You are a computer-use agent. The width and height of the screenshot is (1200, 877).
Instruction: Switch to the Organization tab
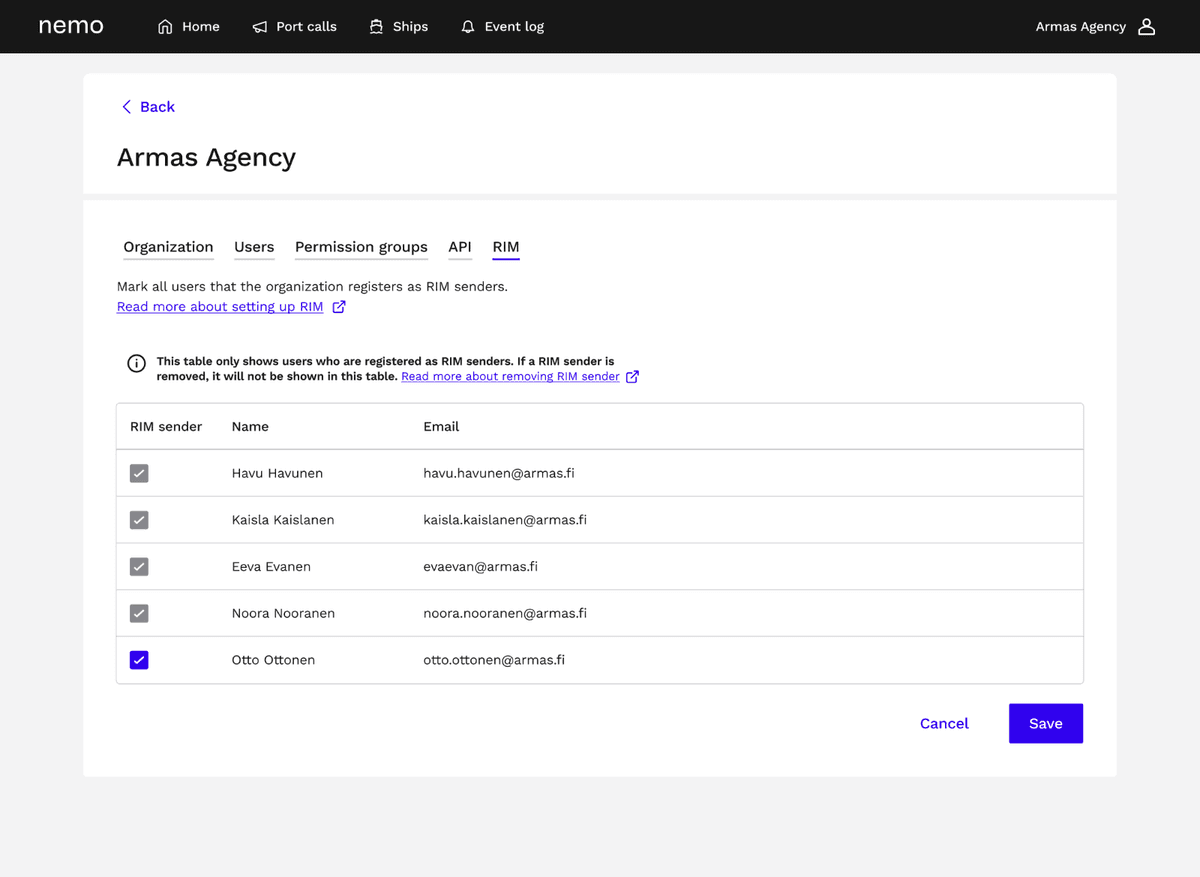[168, 247]
